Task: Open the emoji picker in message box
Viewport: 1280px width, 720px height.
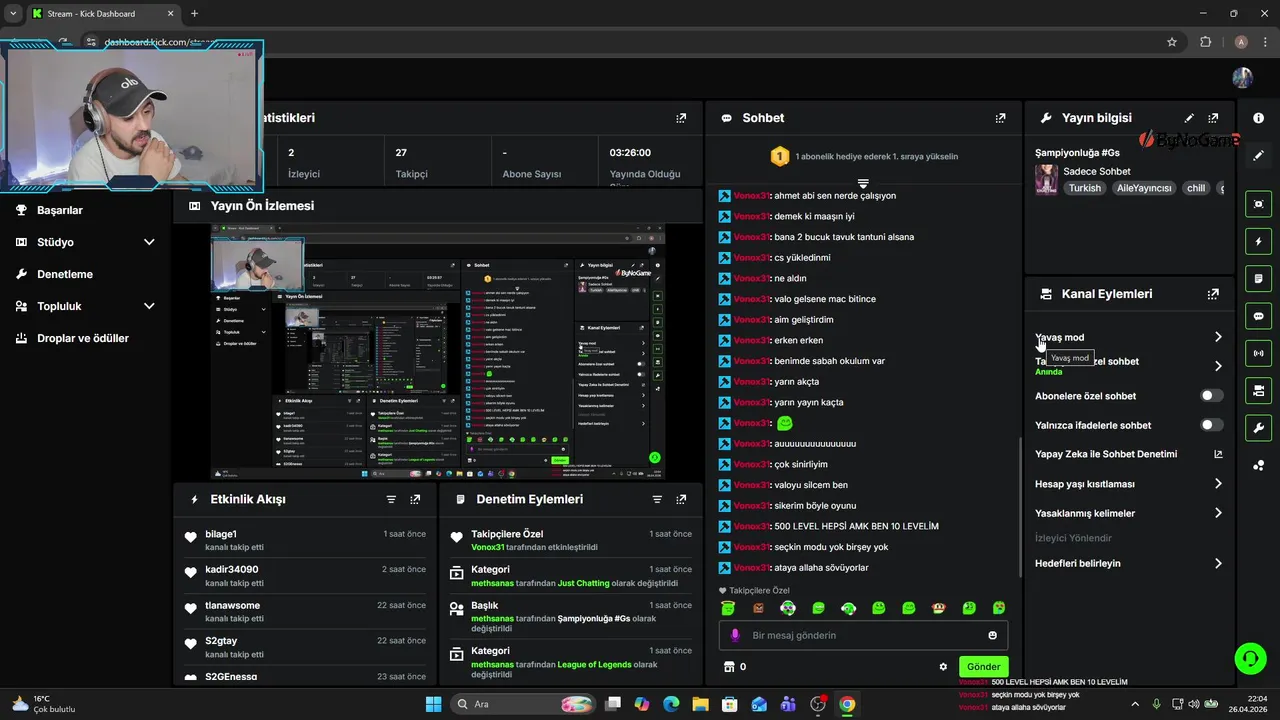Action: 992,635
